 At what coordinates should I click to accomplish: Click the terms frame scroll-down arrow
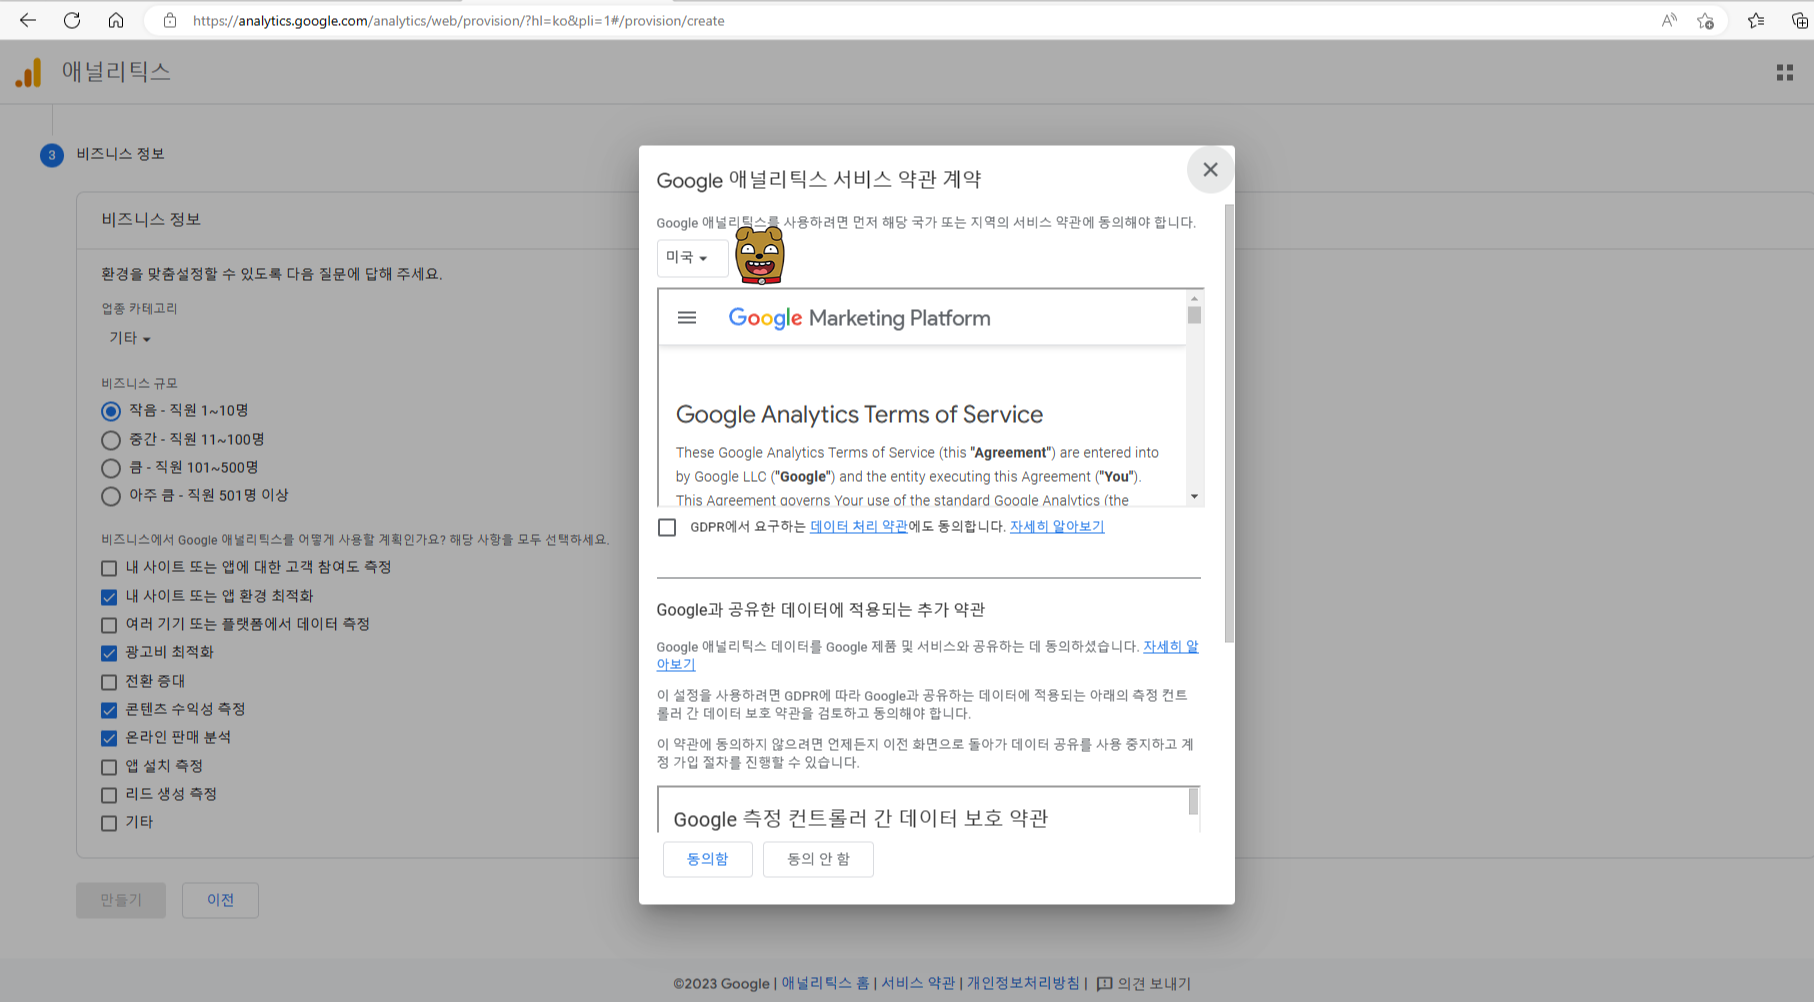pyautogui.click(x=1194, y=497)
